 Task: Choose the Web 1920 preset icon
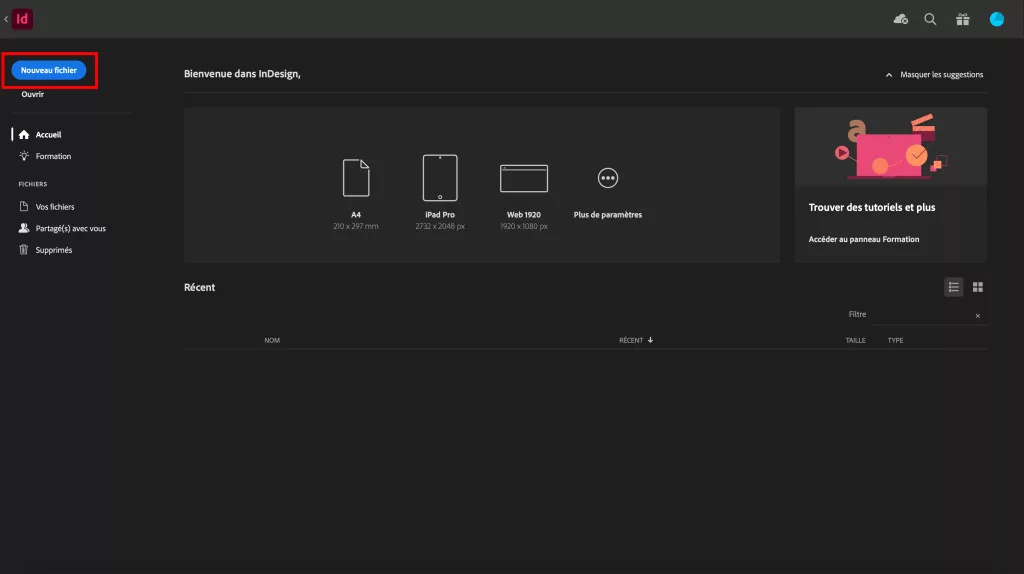pos(524,178)
